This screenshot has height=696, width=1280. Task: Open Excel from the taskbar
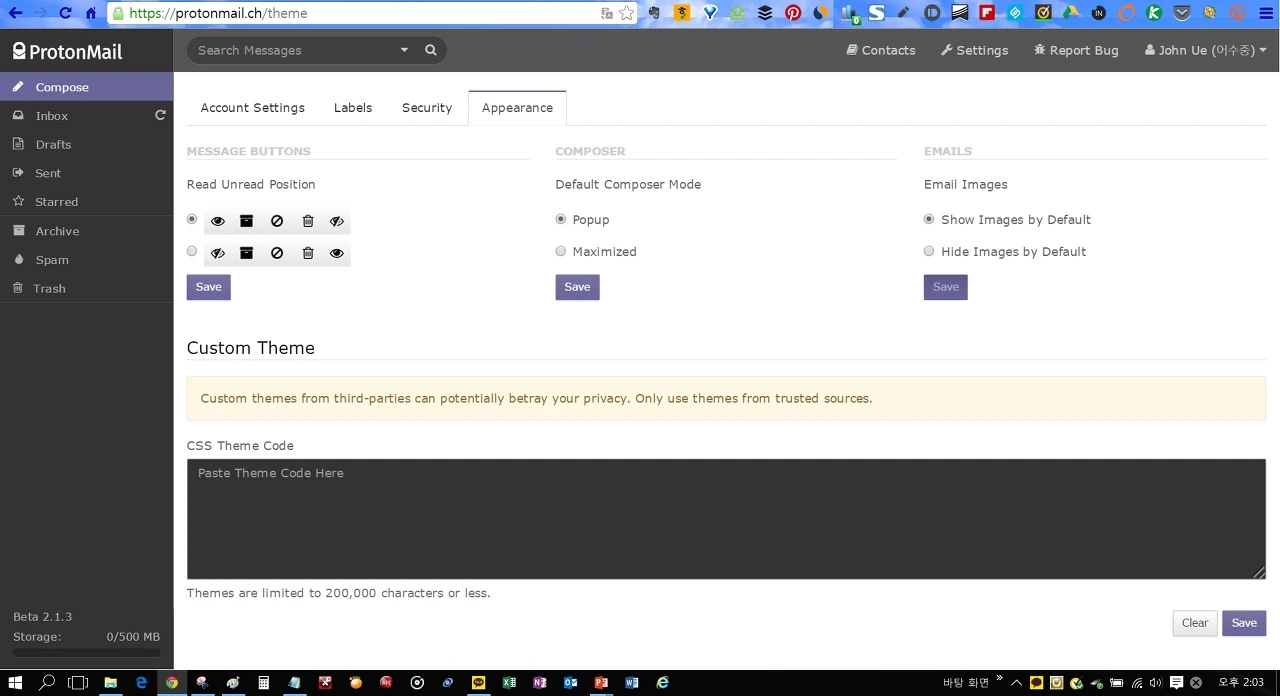(x=509, y=683)
